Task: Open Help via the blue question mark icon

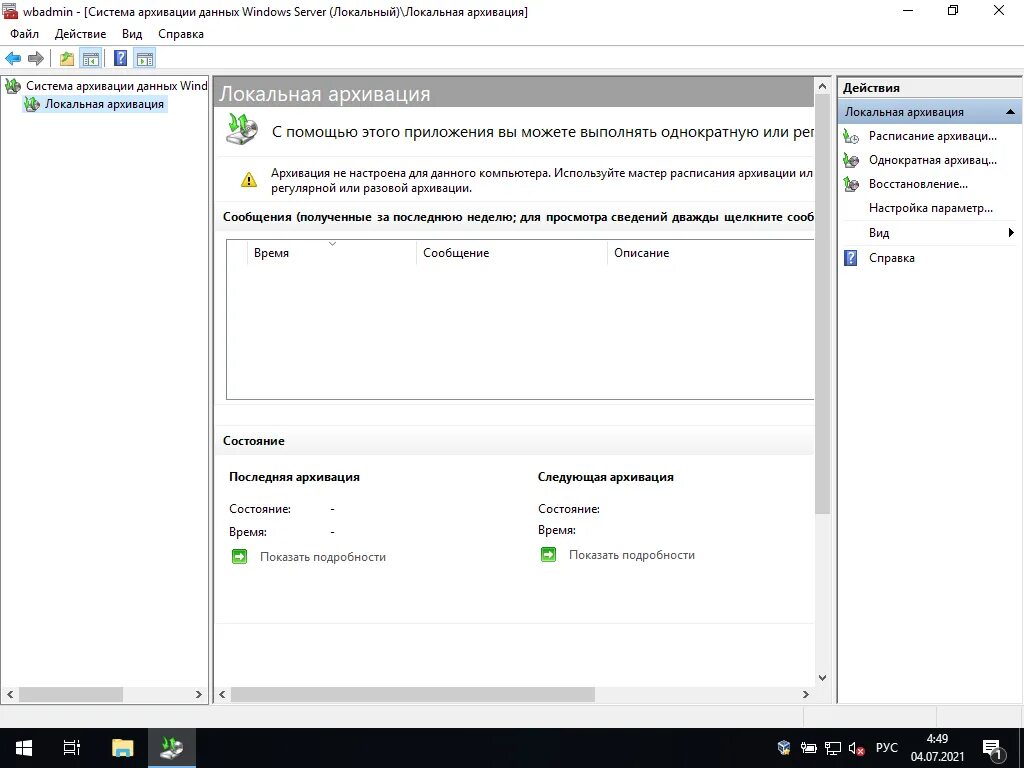Action: point(120,58)
